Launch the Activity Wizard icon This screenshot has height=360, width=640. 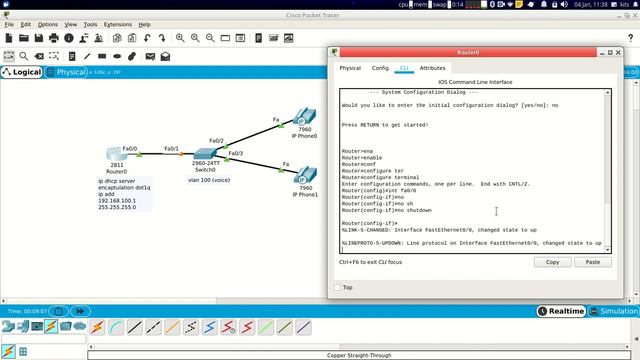point(84,38)
